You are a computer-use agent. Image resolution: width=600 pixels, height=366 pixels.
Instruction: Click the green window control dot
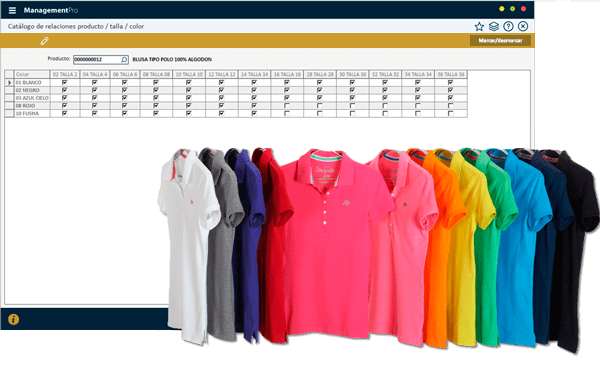512,9
